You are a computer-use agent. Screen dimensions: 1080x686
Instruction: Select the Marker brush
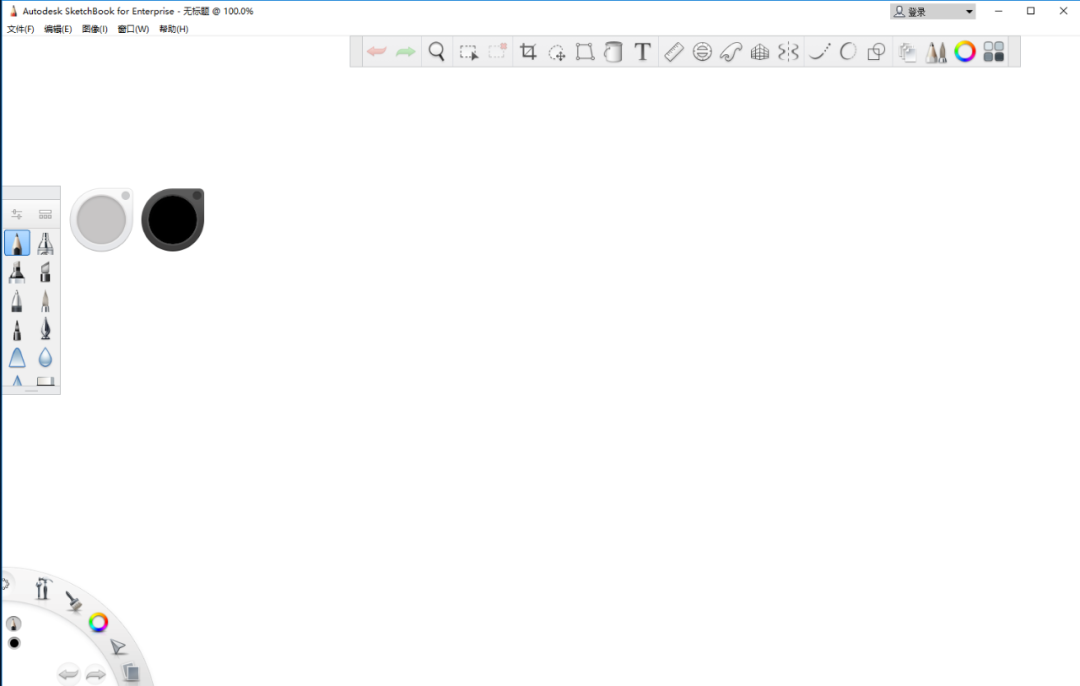point(17,272)
